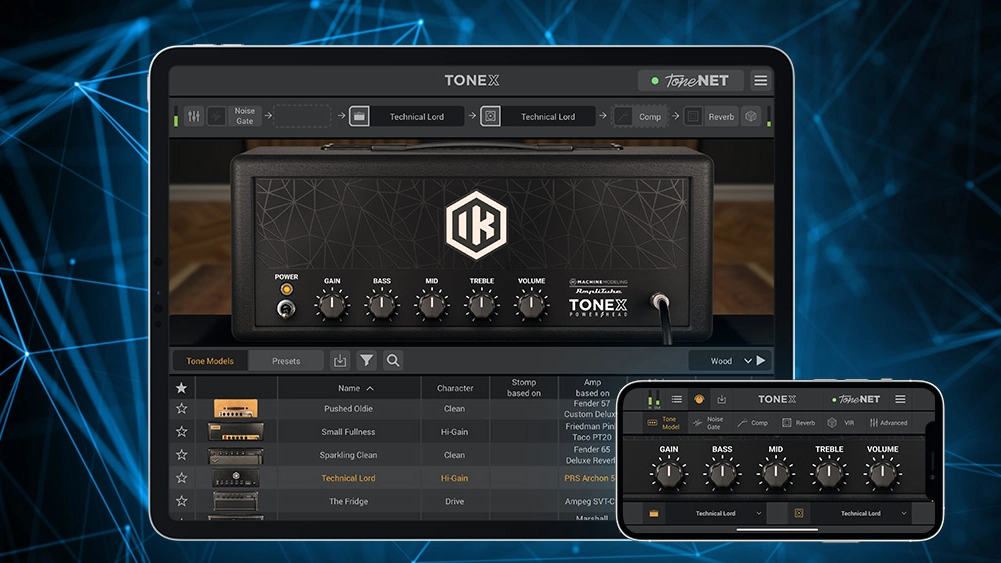Click the Drive character cell
Viewport: 1001px width, 563px height.
coord(455,501)
